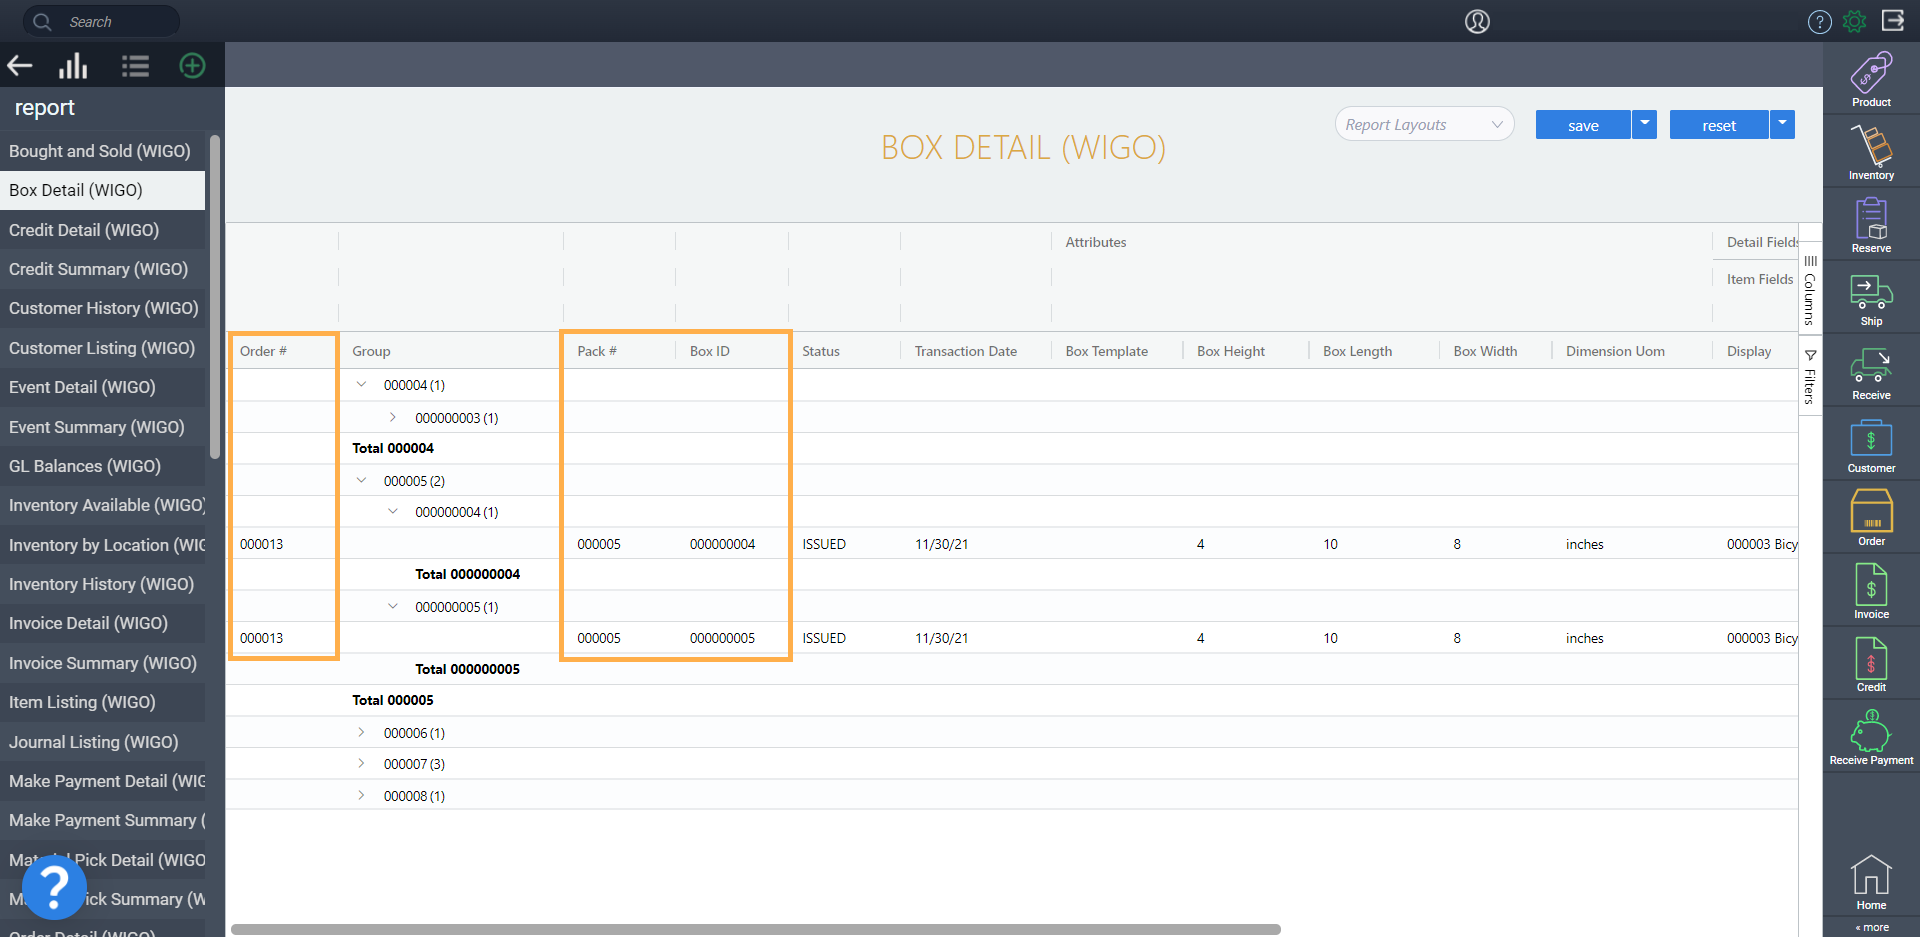Expand group 000006 (1)
1920x937 pixels.
point(362,732)
